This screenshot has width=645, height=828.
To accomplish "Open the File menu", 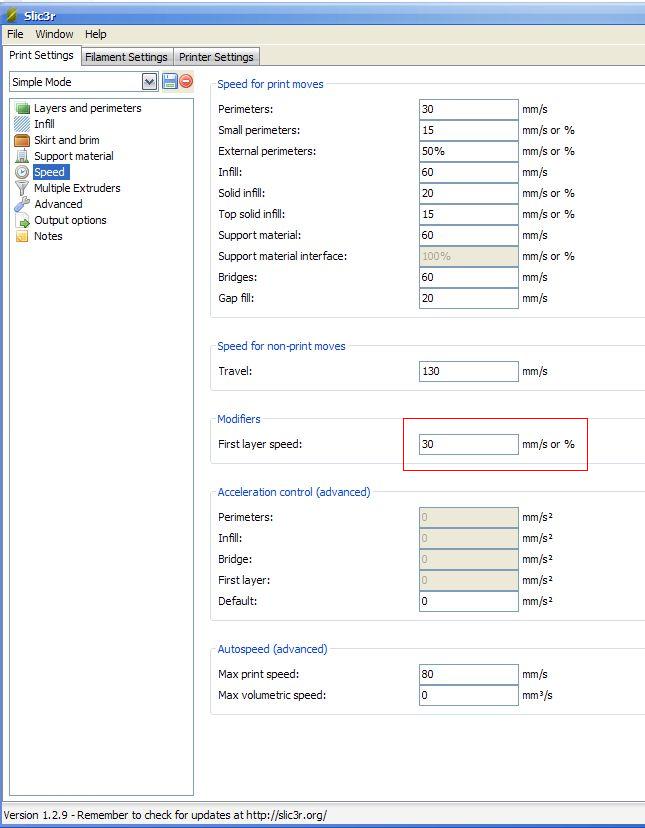I will tap(15, 34).
